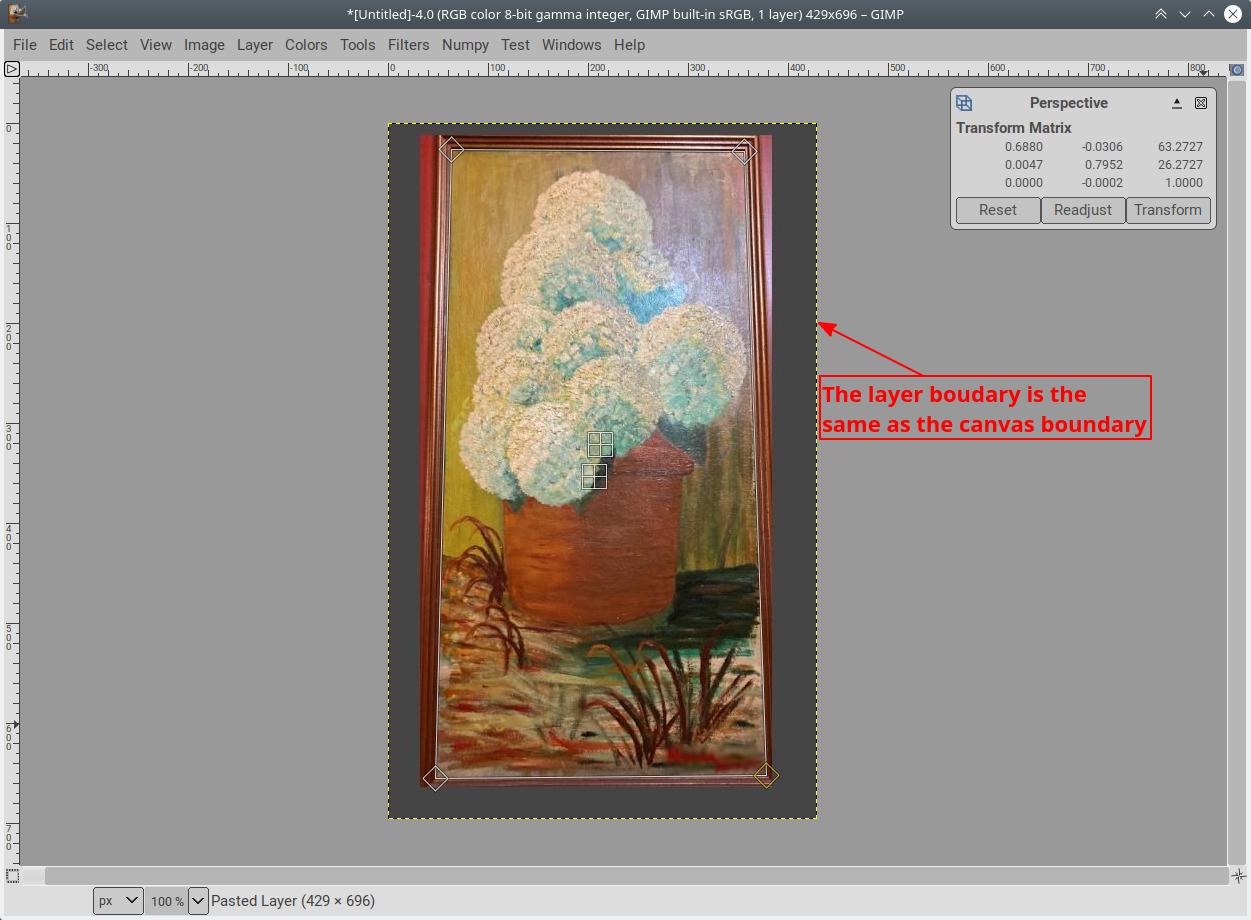This screenshot has height=920, width=1251.
Task: Open the Test menu
Action: click(x=515, y=45)
